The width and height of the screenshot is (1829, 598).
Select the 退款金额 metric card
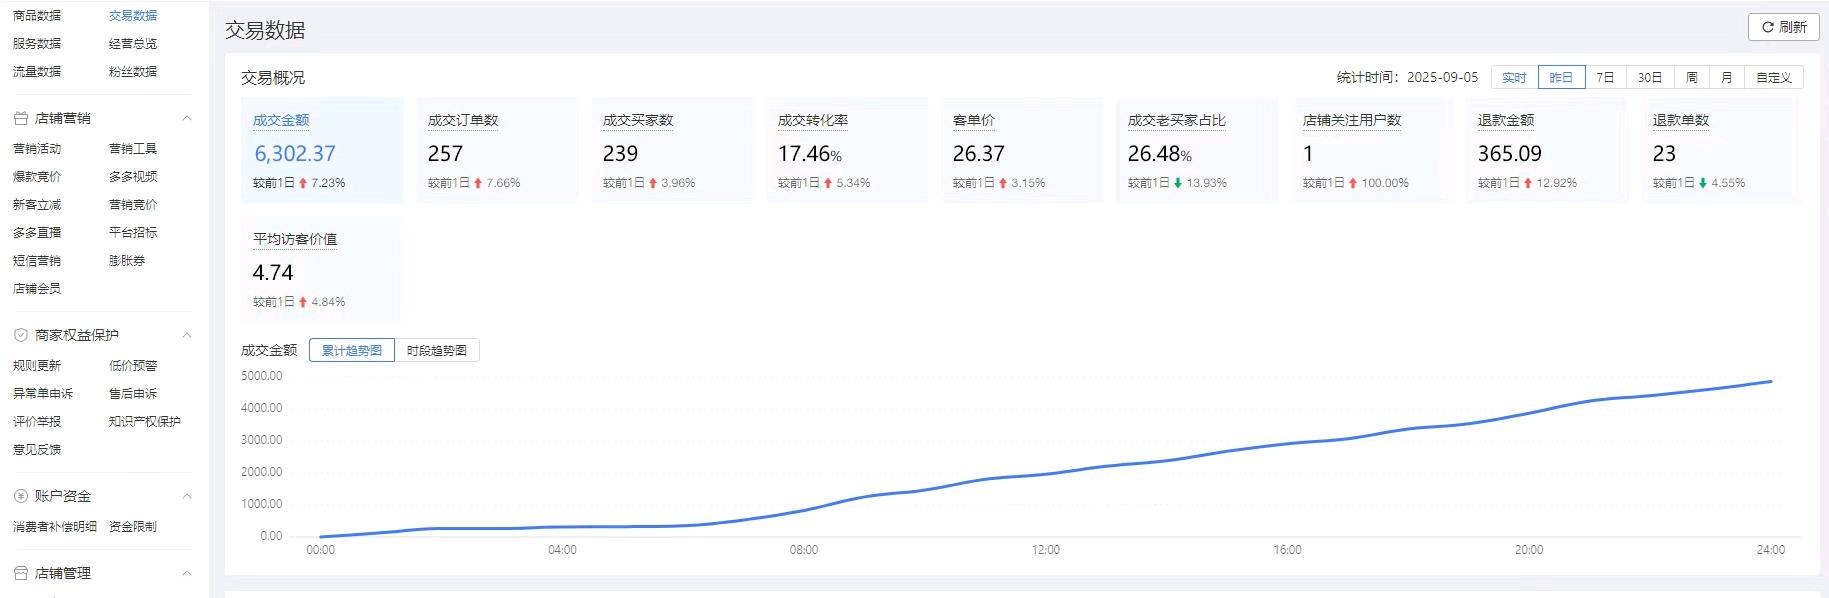pyautogui.click(x=1547, y=150)
